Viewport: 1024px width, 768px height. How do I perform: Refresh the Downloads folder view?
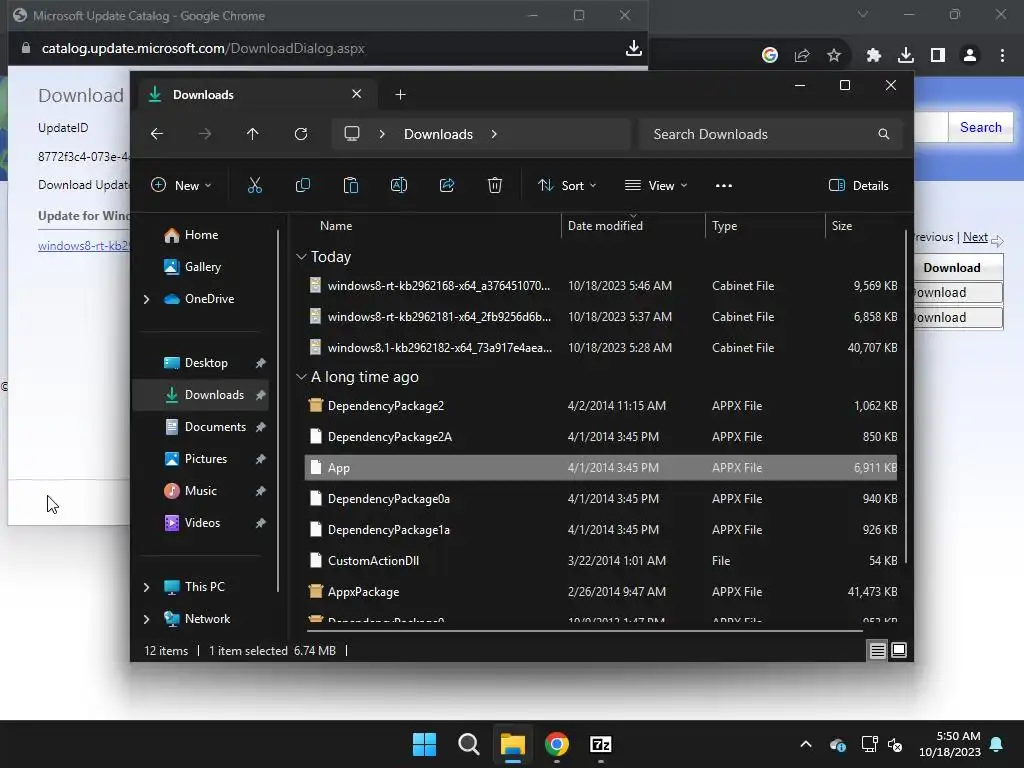tap(300, 134)
